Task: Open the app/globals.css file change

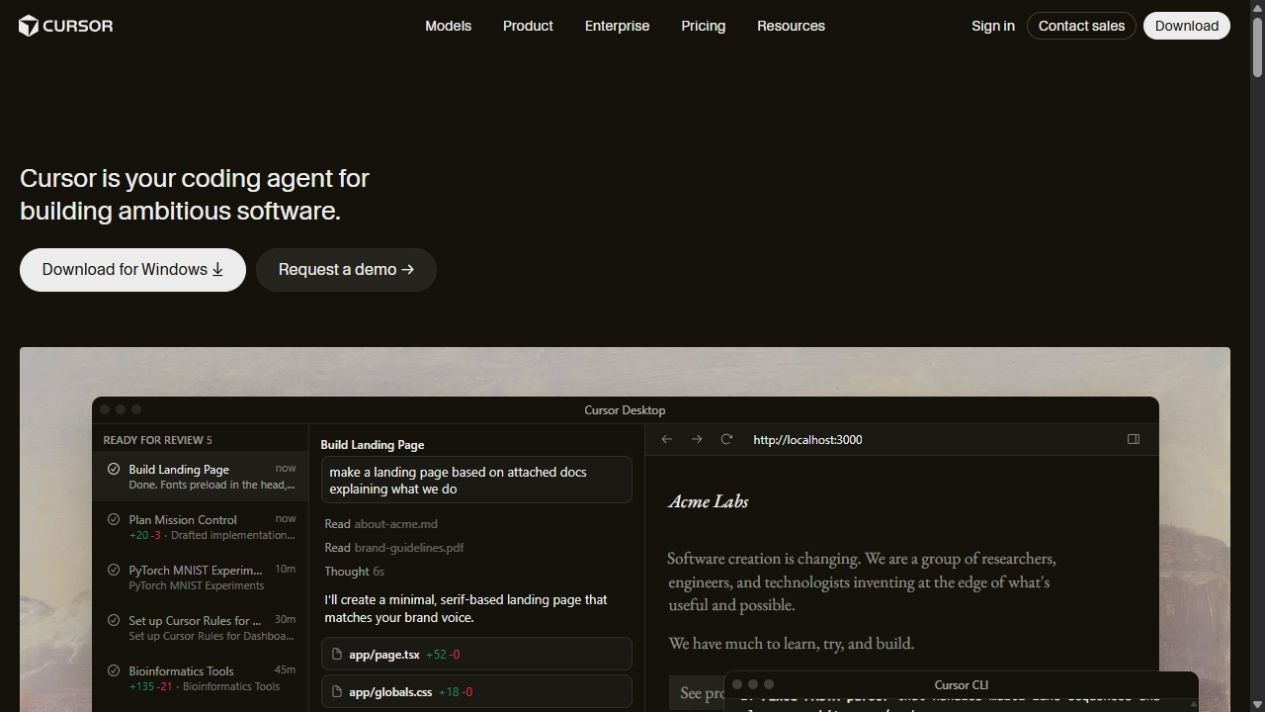Action: 476,691
